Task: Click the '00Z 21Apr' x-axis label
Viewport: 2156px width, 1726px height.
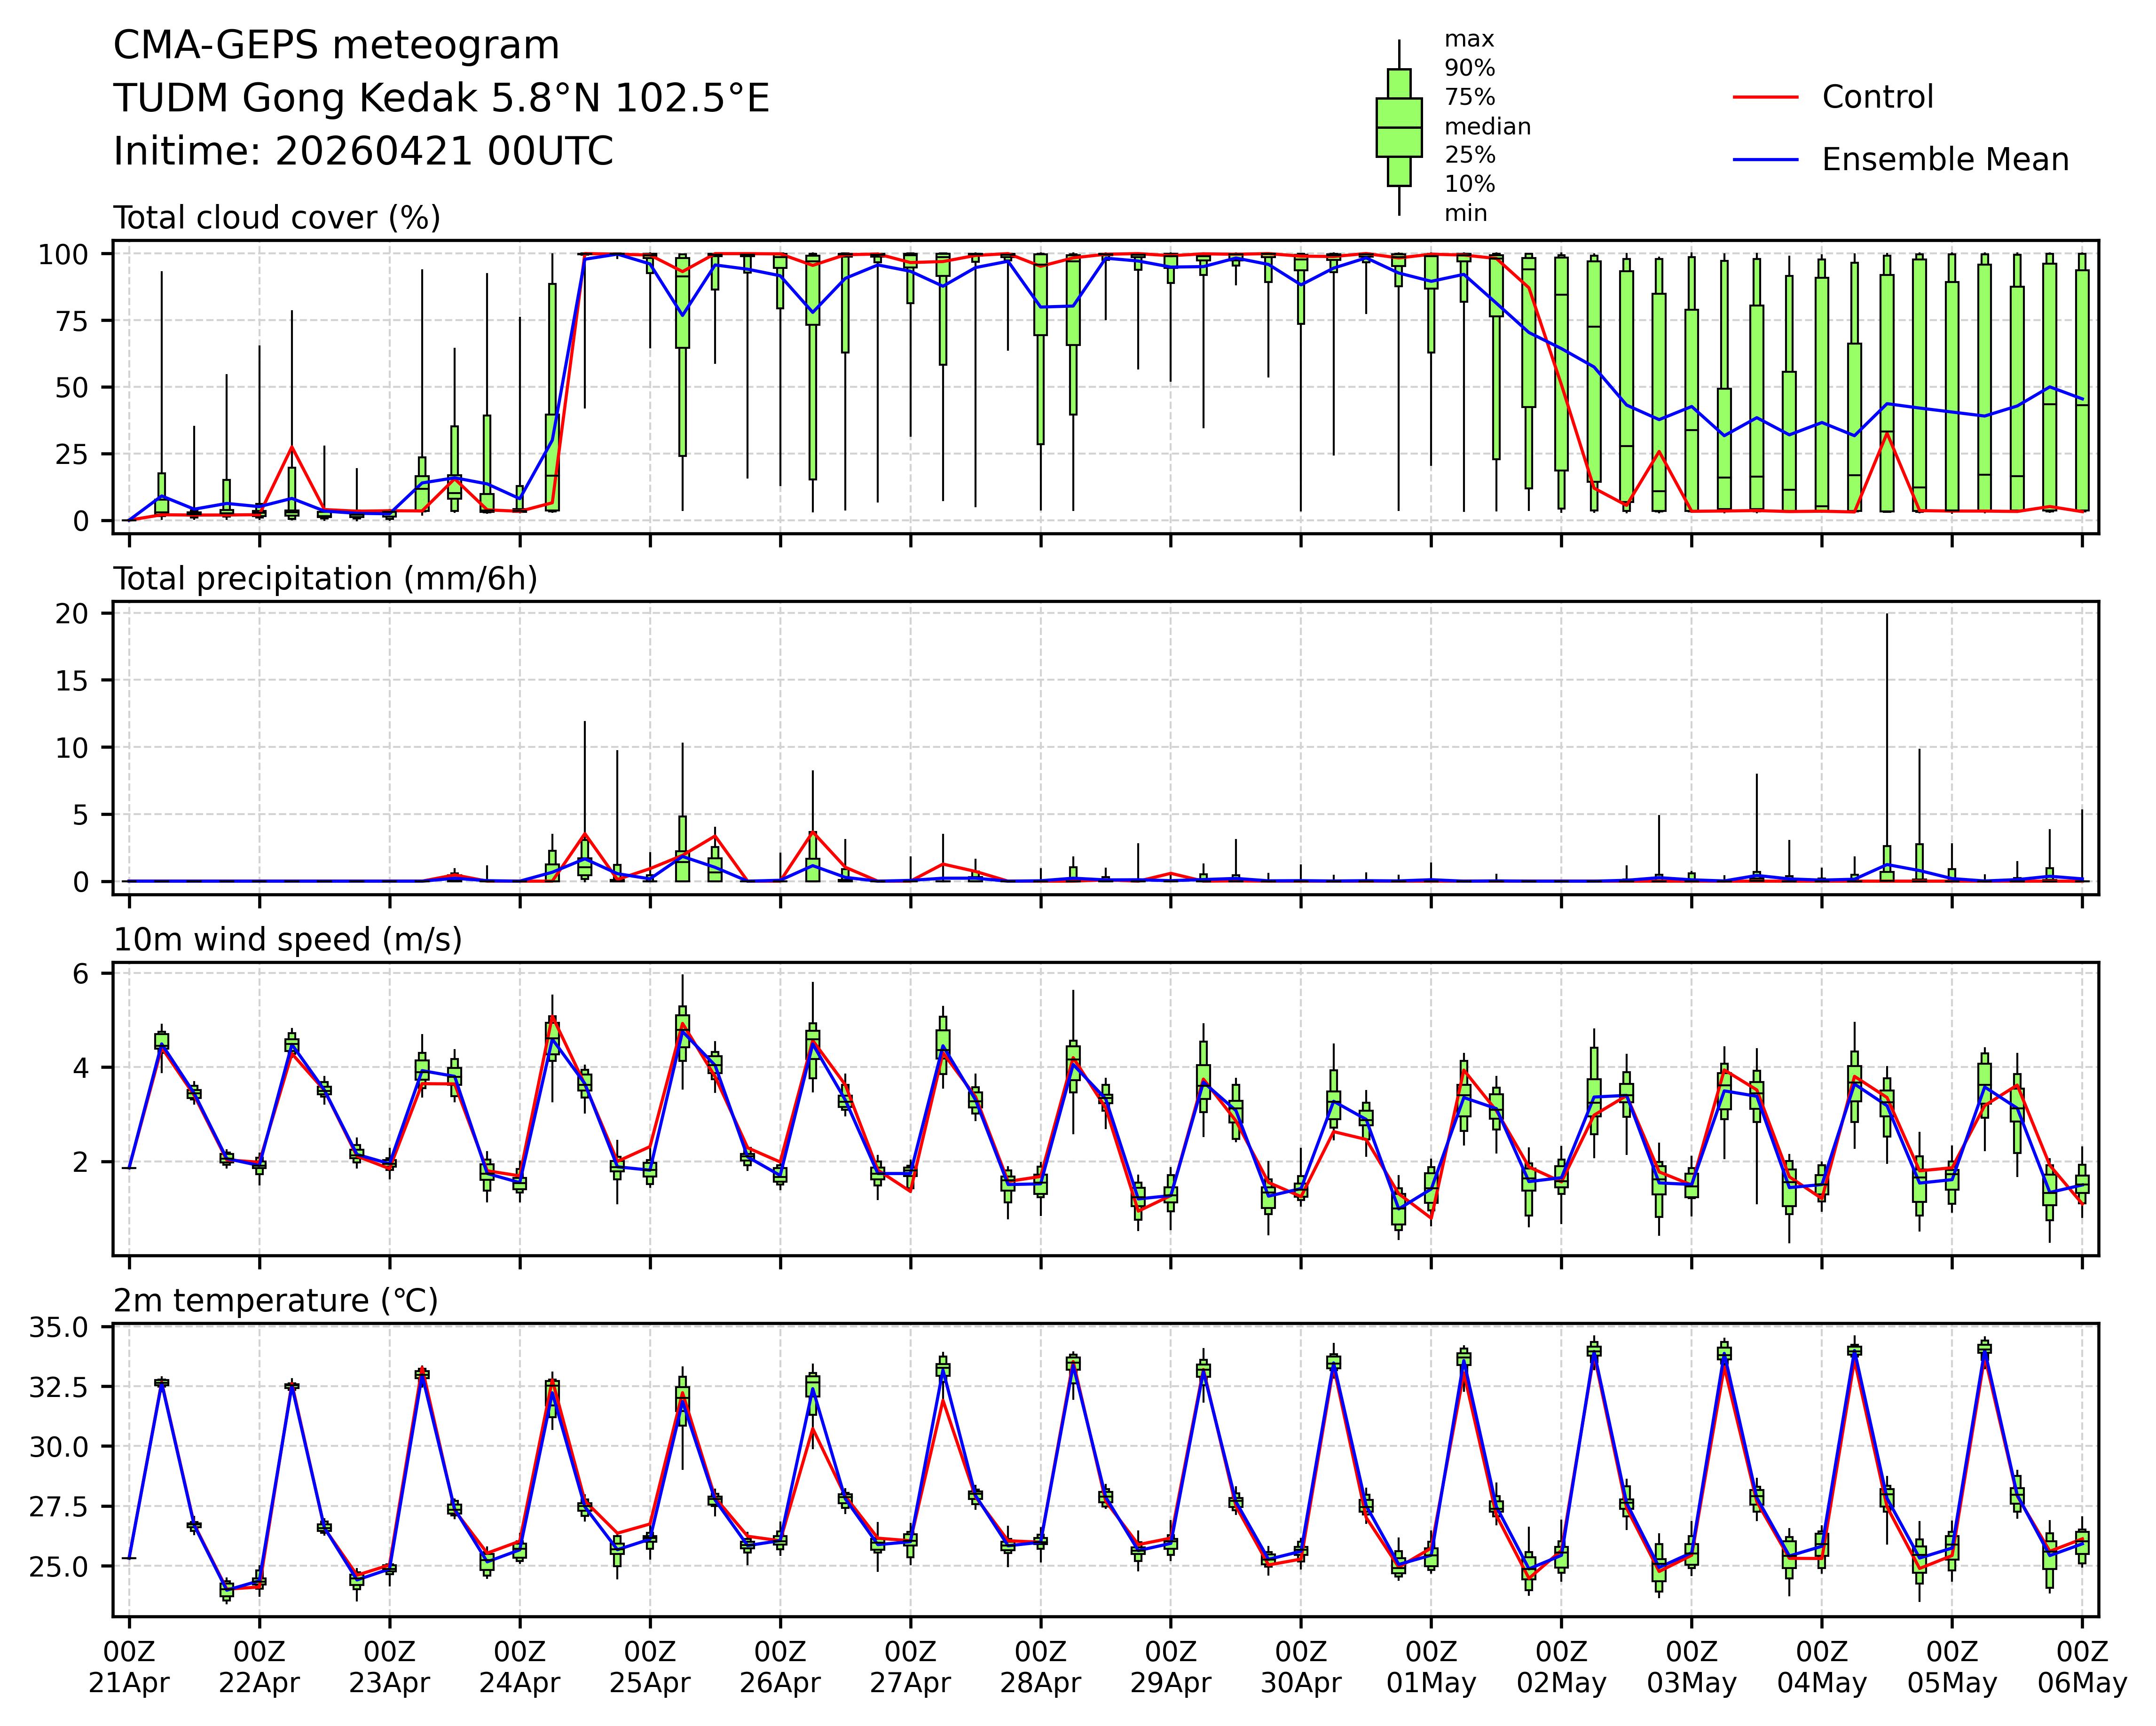Action: pos(129,1667)
